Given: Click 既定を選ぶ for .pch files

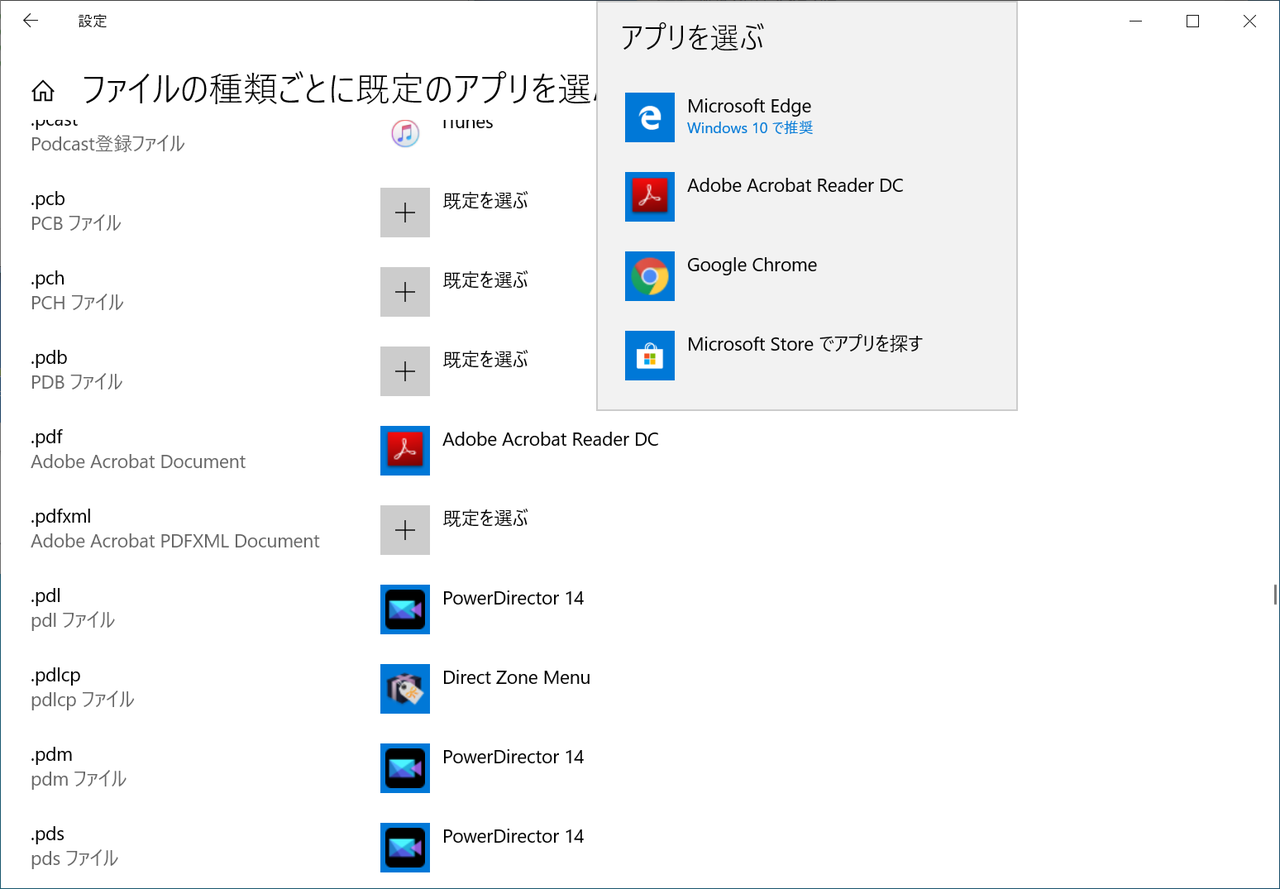Looking at the screenshot, I should click(485, 280).
